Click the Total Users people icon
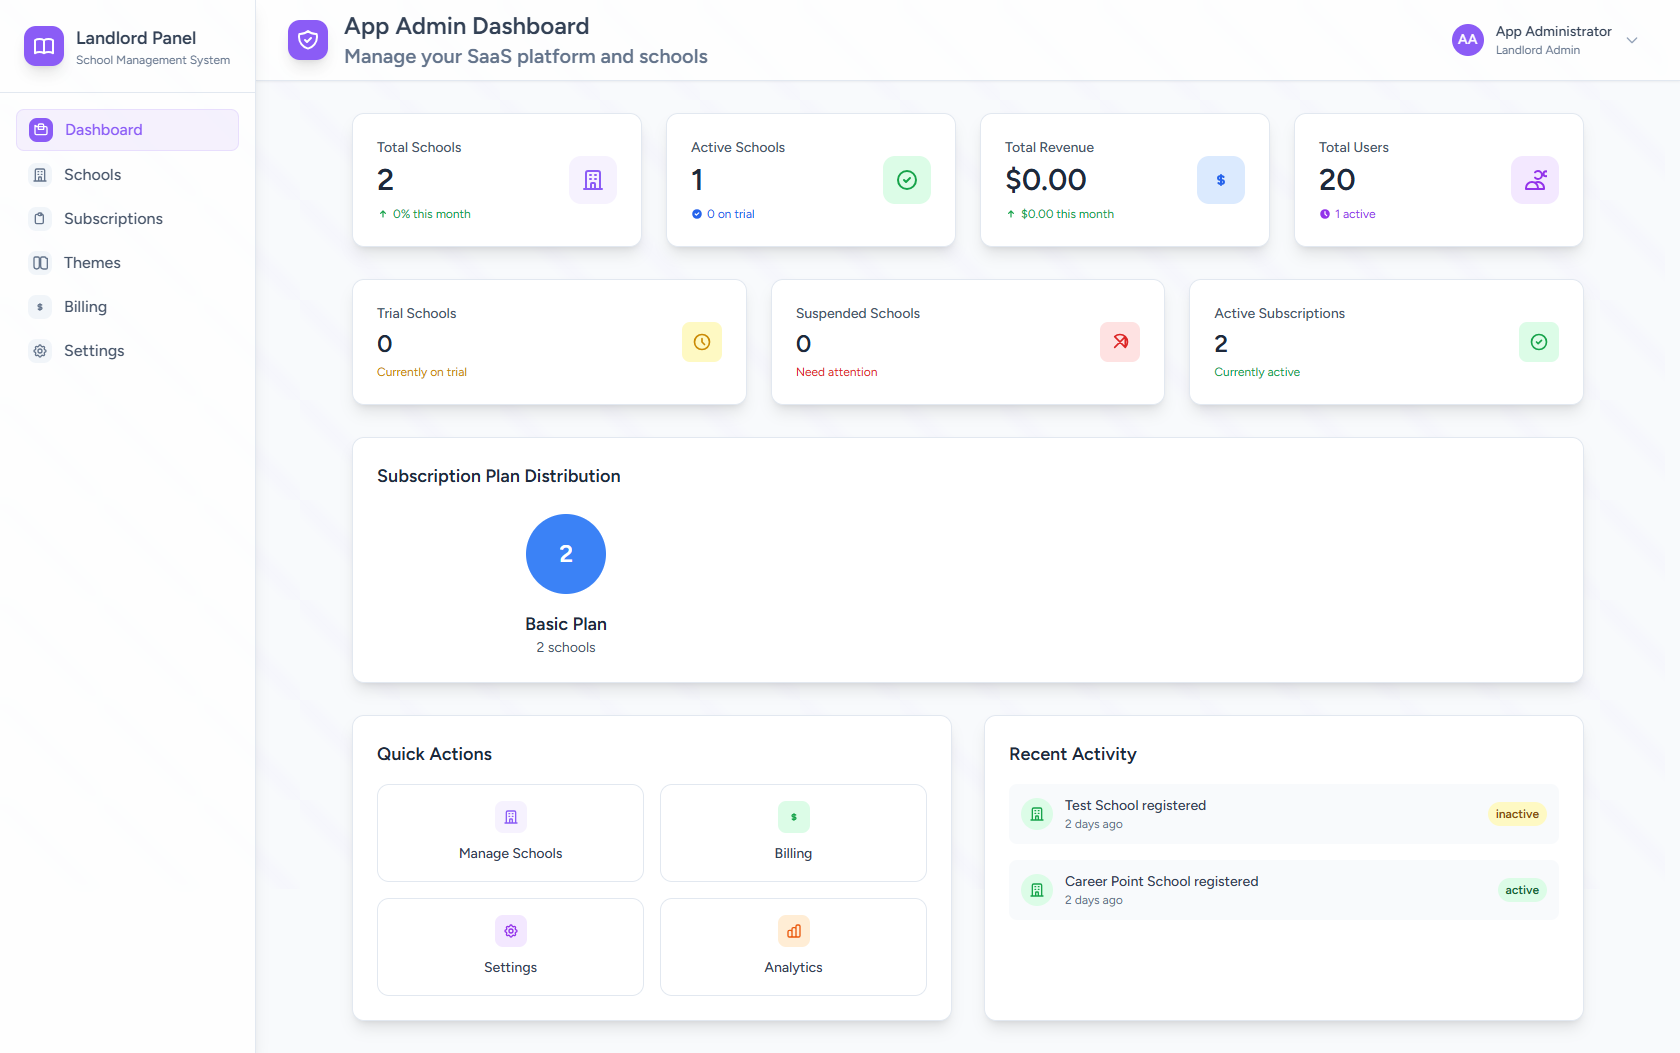 pos(1535,180)
